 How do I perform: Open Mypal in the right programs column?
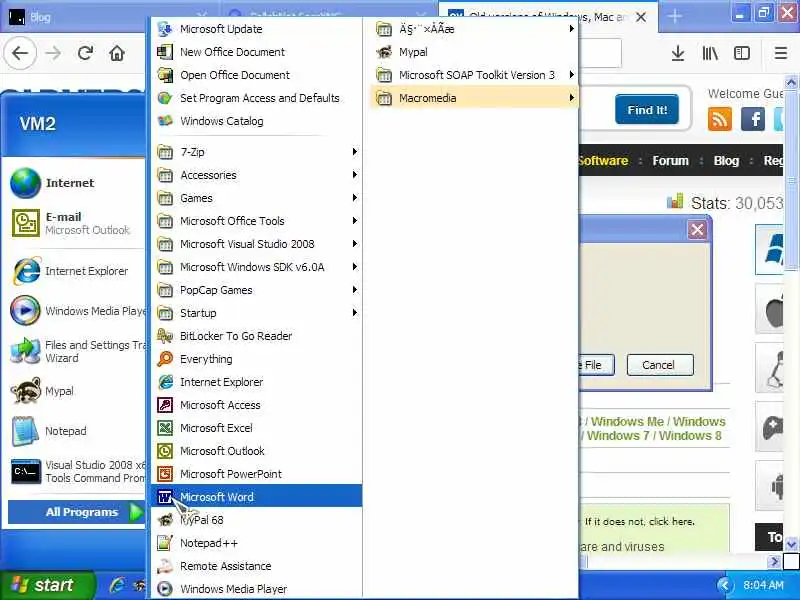(474, 52)
